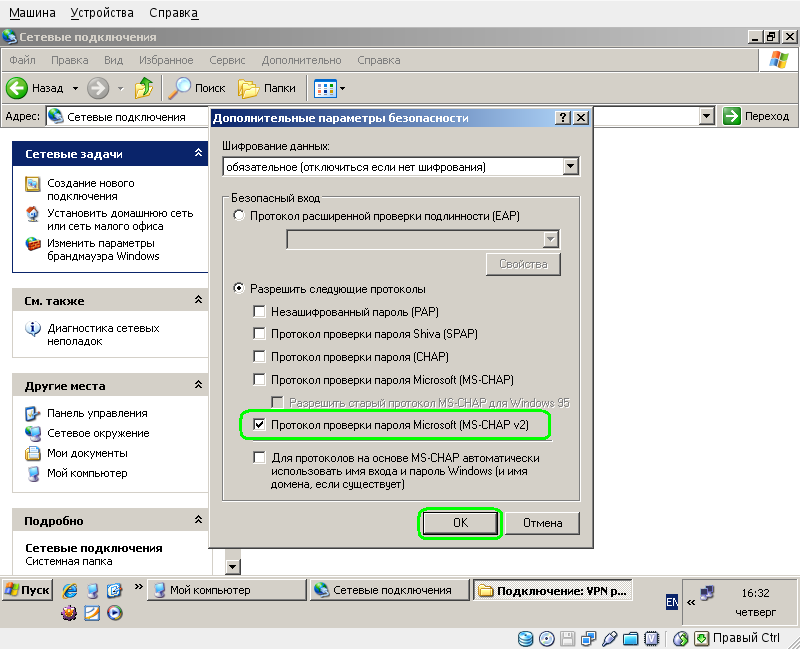
Task: Click the dialog's question mark help button
Action: click(562, 118)
